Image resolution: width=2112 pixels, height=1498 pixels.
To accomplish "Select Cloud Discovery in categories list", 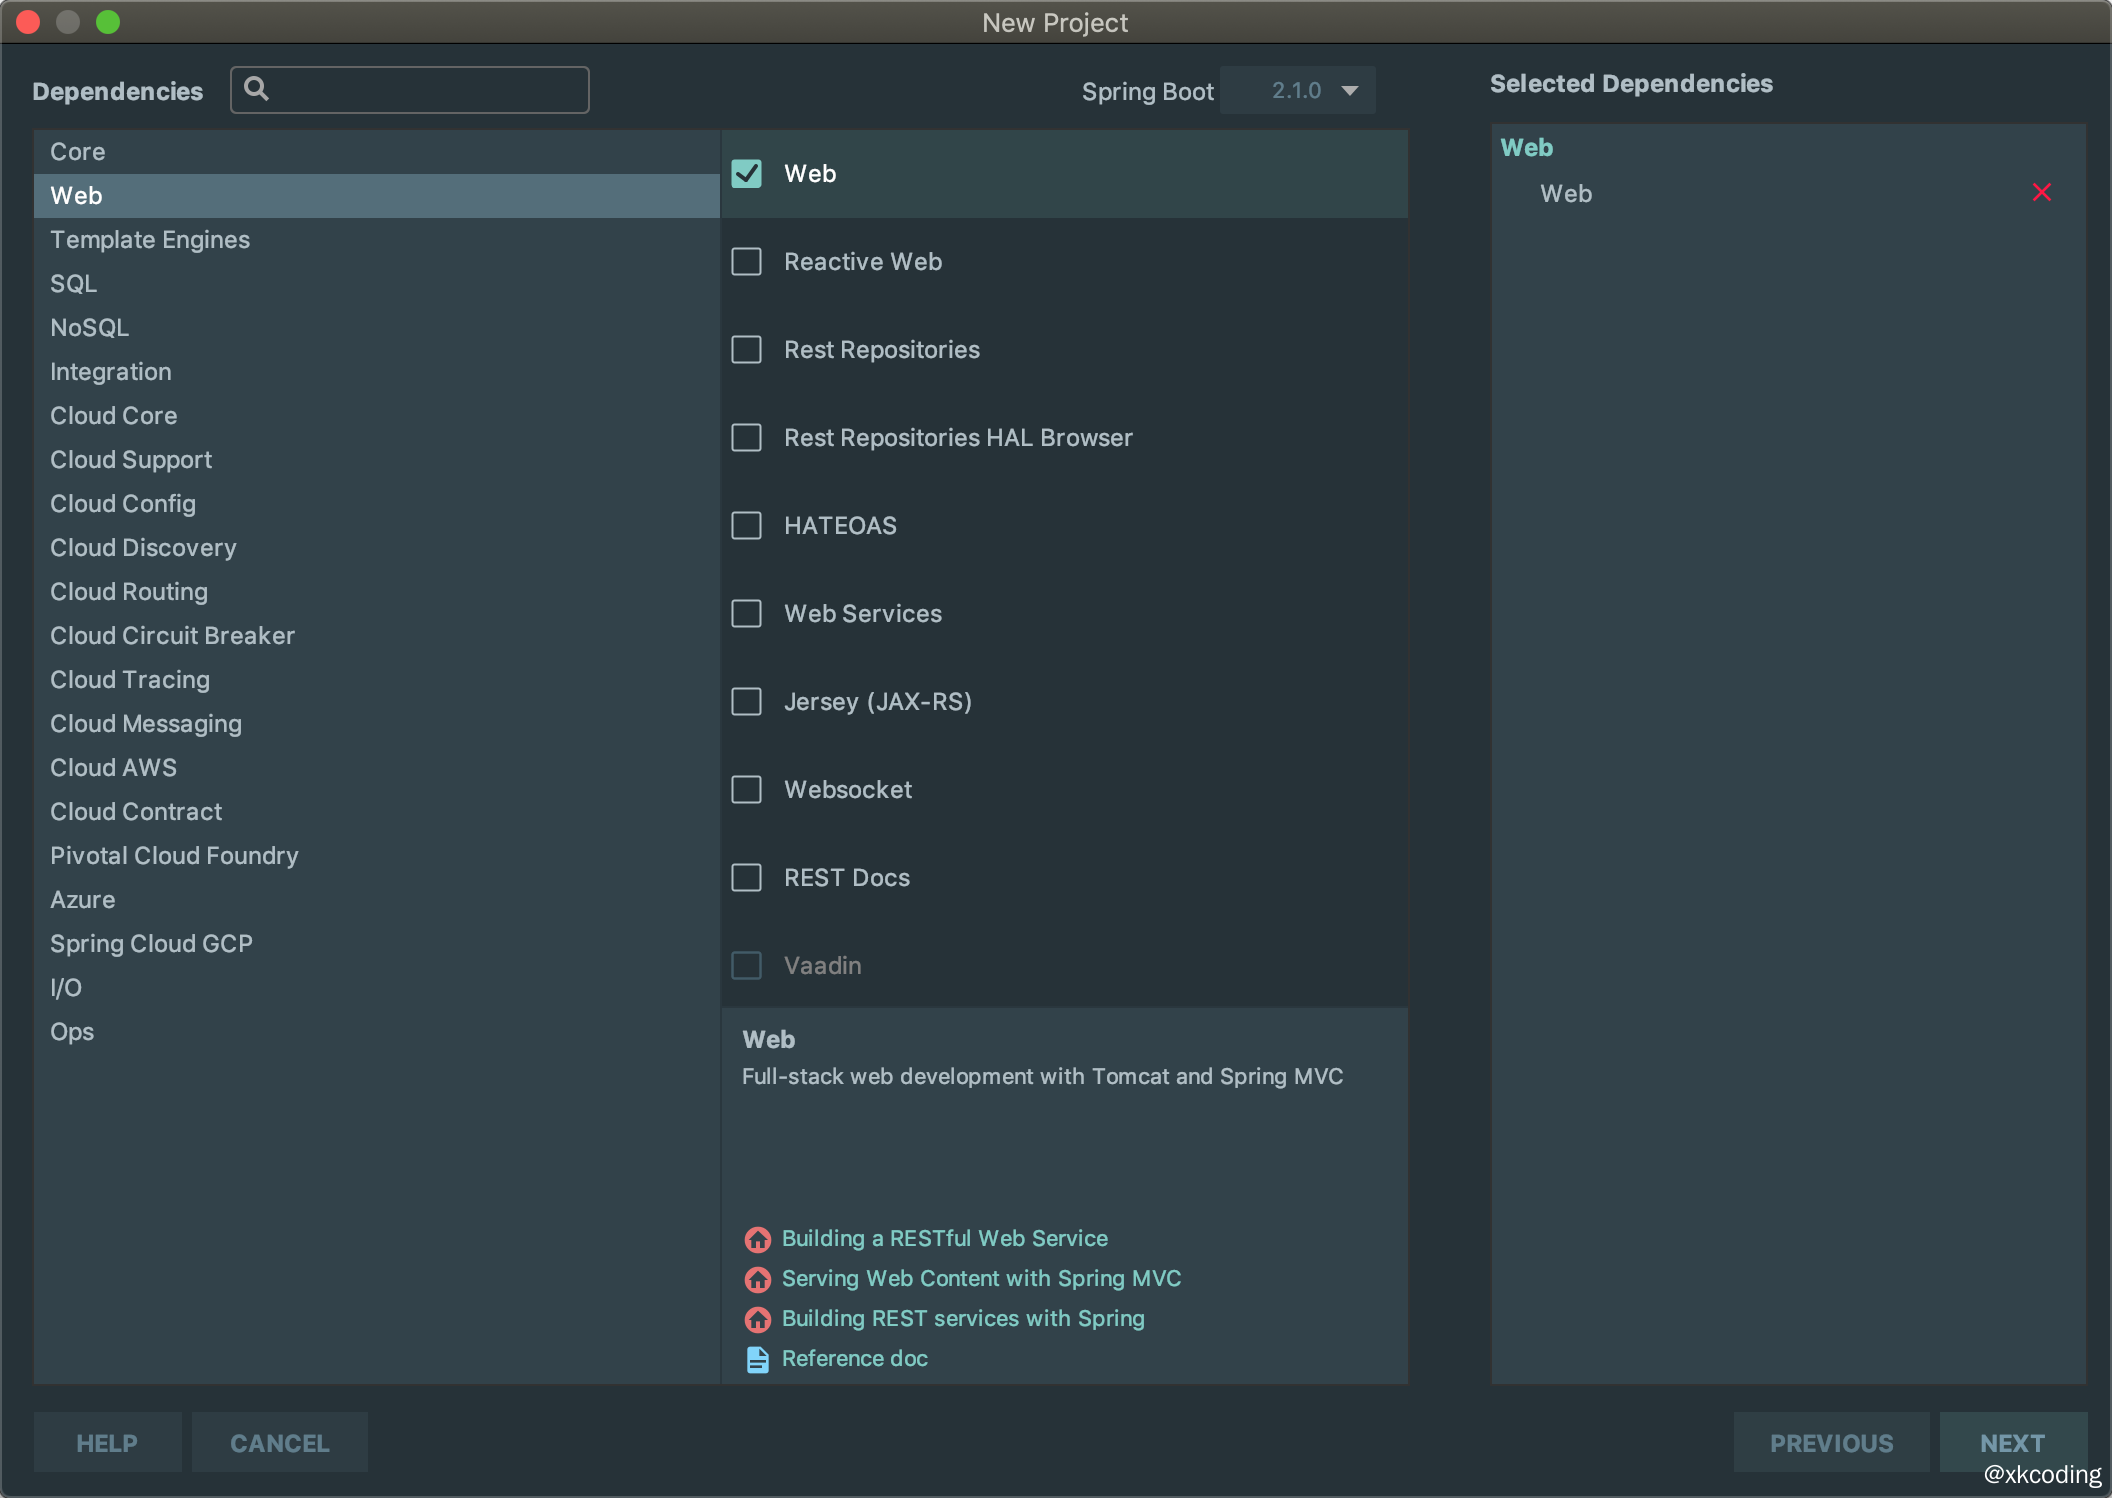I will pos(143,548).
